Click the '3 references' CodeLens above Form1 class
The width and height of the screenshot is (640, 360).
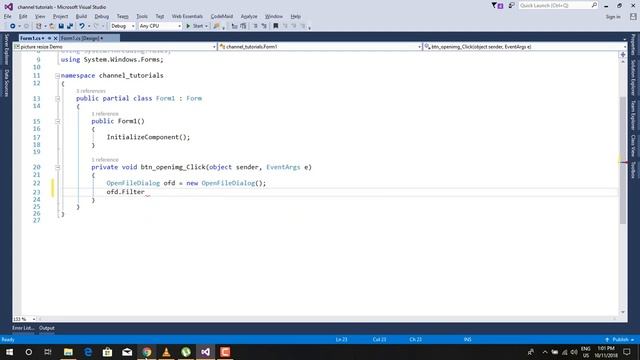[91, 91]
